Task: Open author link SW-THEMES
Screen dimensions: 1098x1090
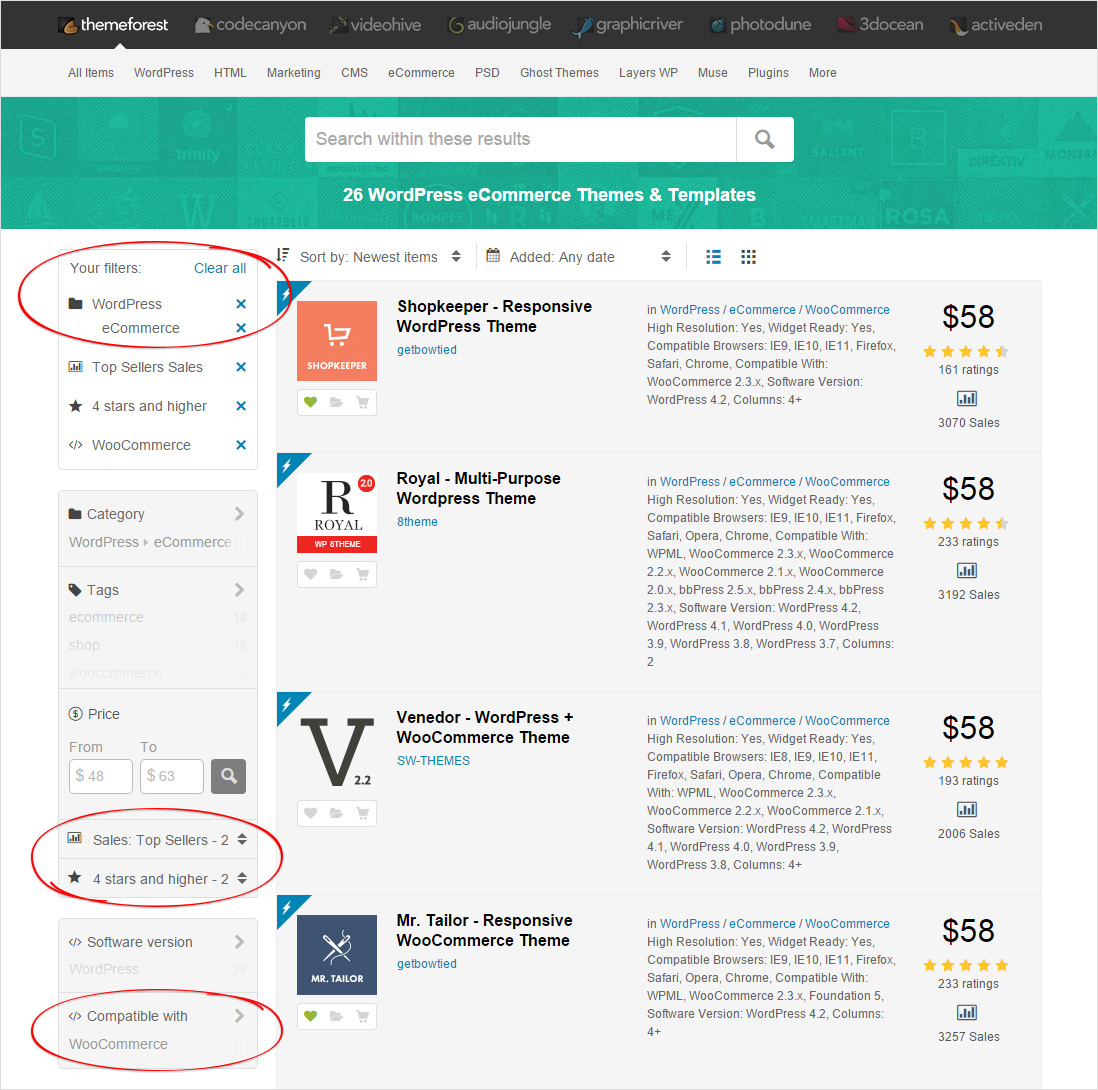Action: pyautogui.click(x=433, y=760)
